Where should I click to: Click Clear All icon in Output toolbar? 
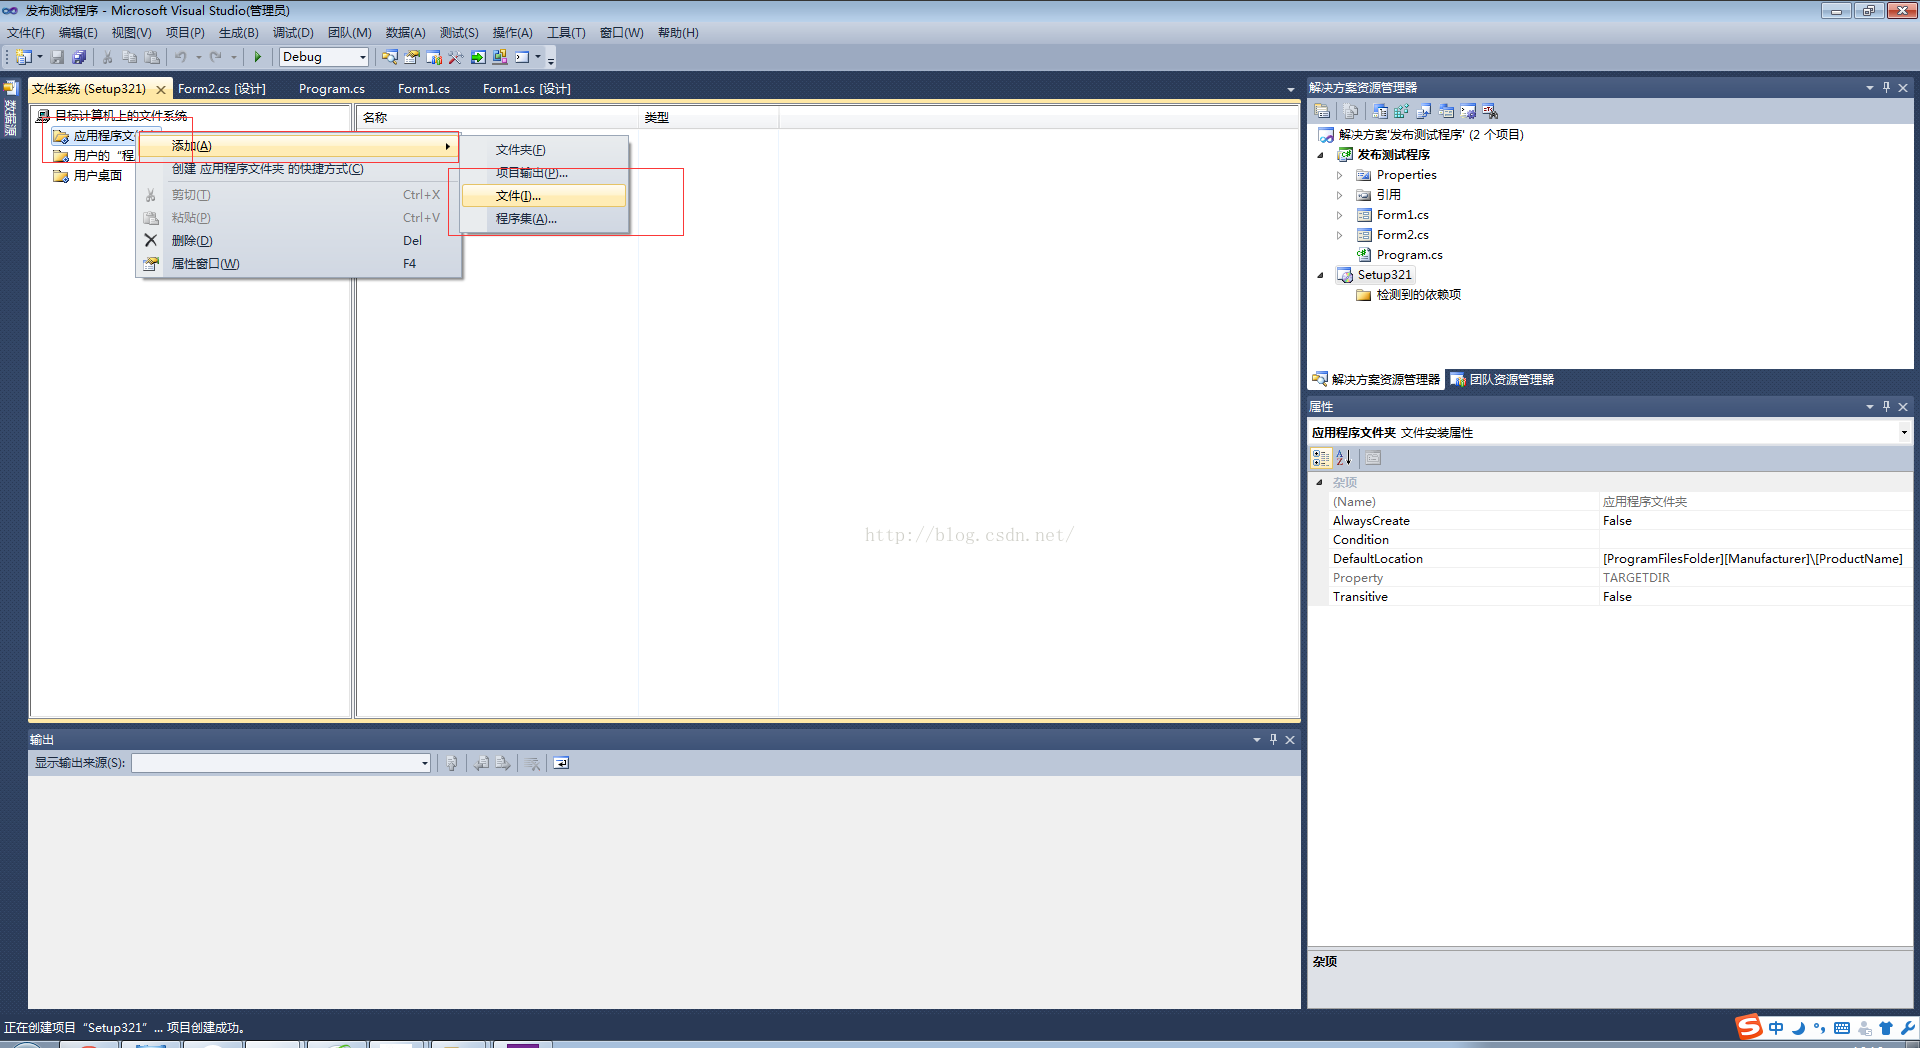[x=532, y=763]
